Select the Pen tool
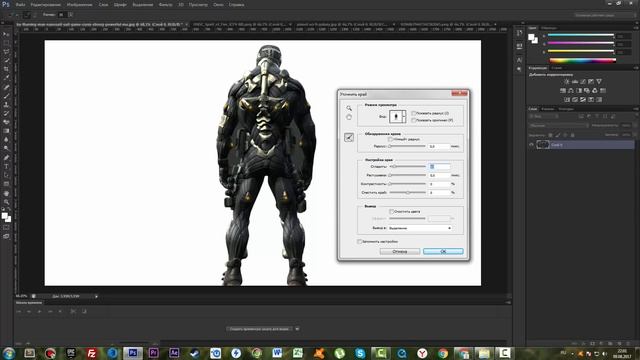 (6, 158)
